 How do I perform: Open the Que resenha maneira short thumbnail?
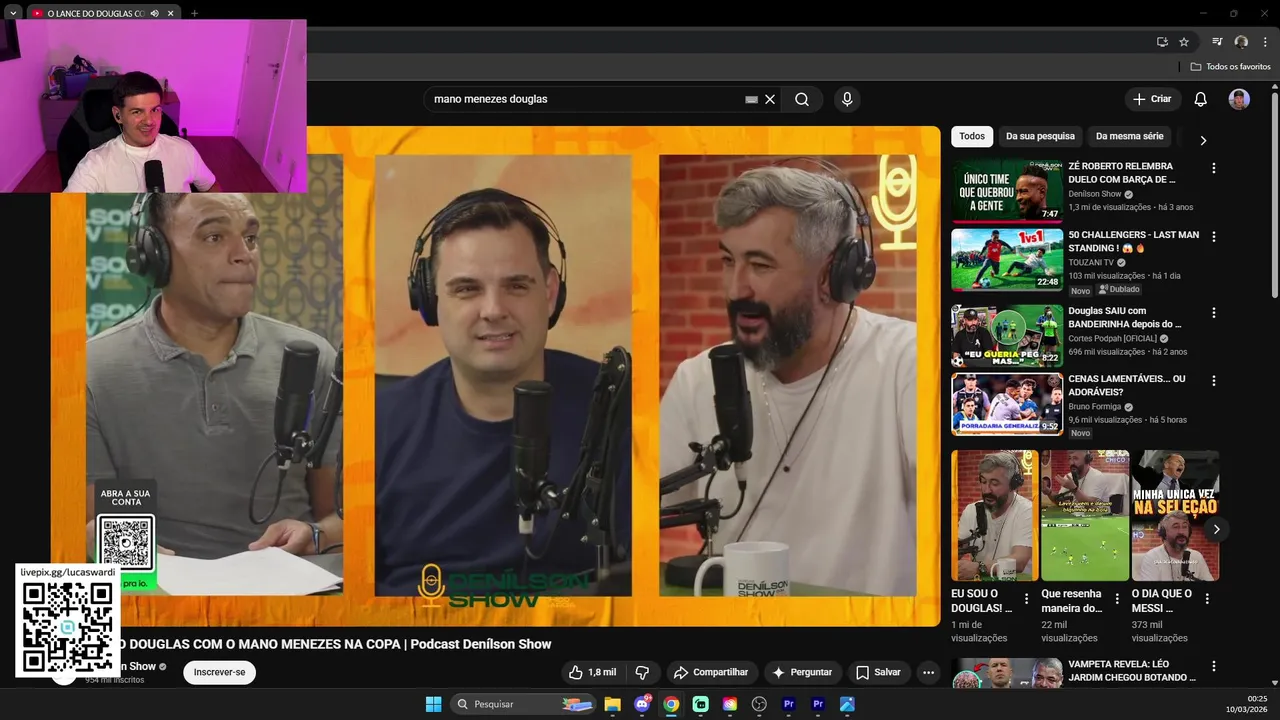[x=1085, y=515]
